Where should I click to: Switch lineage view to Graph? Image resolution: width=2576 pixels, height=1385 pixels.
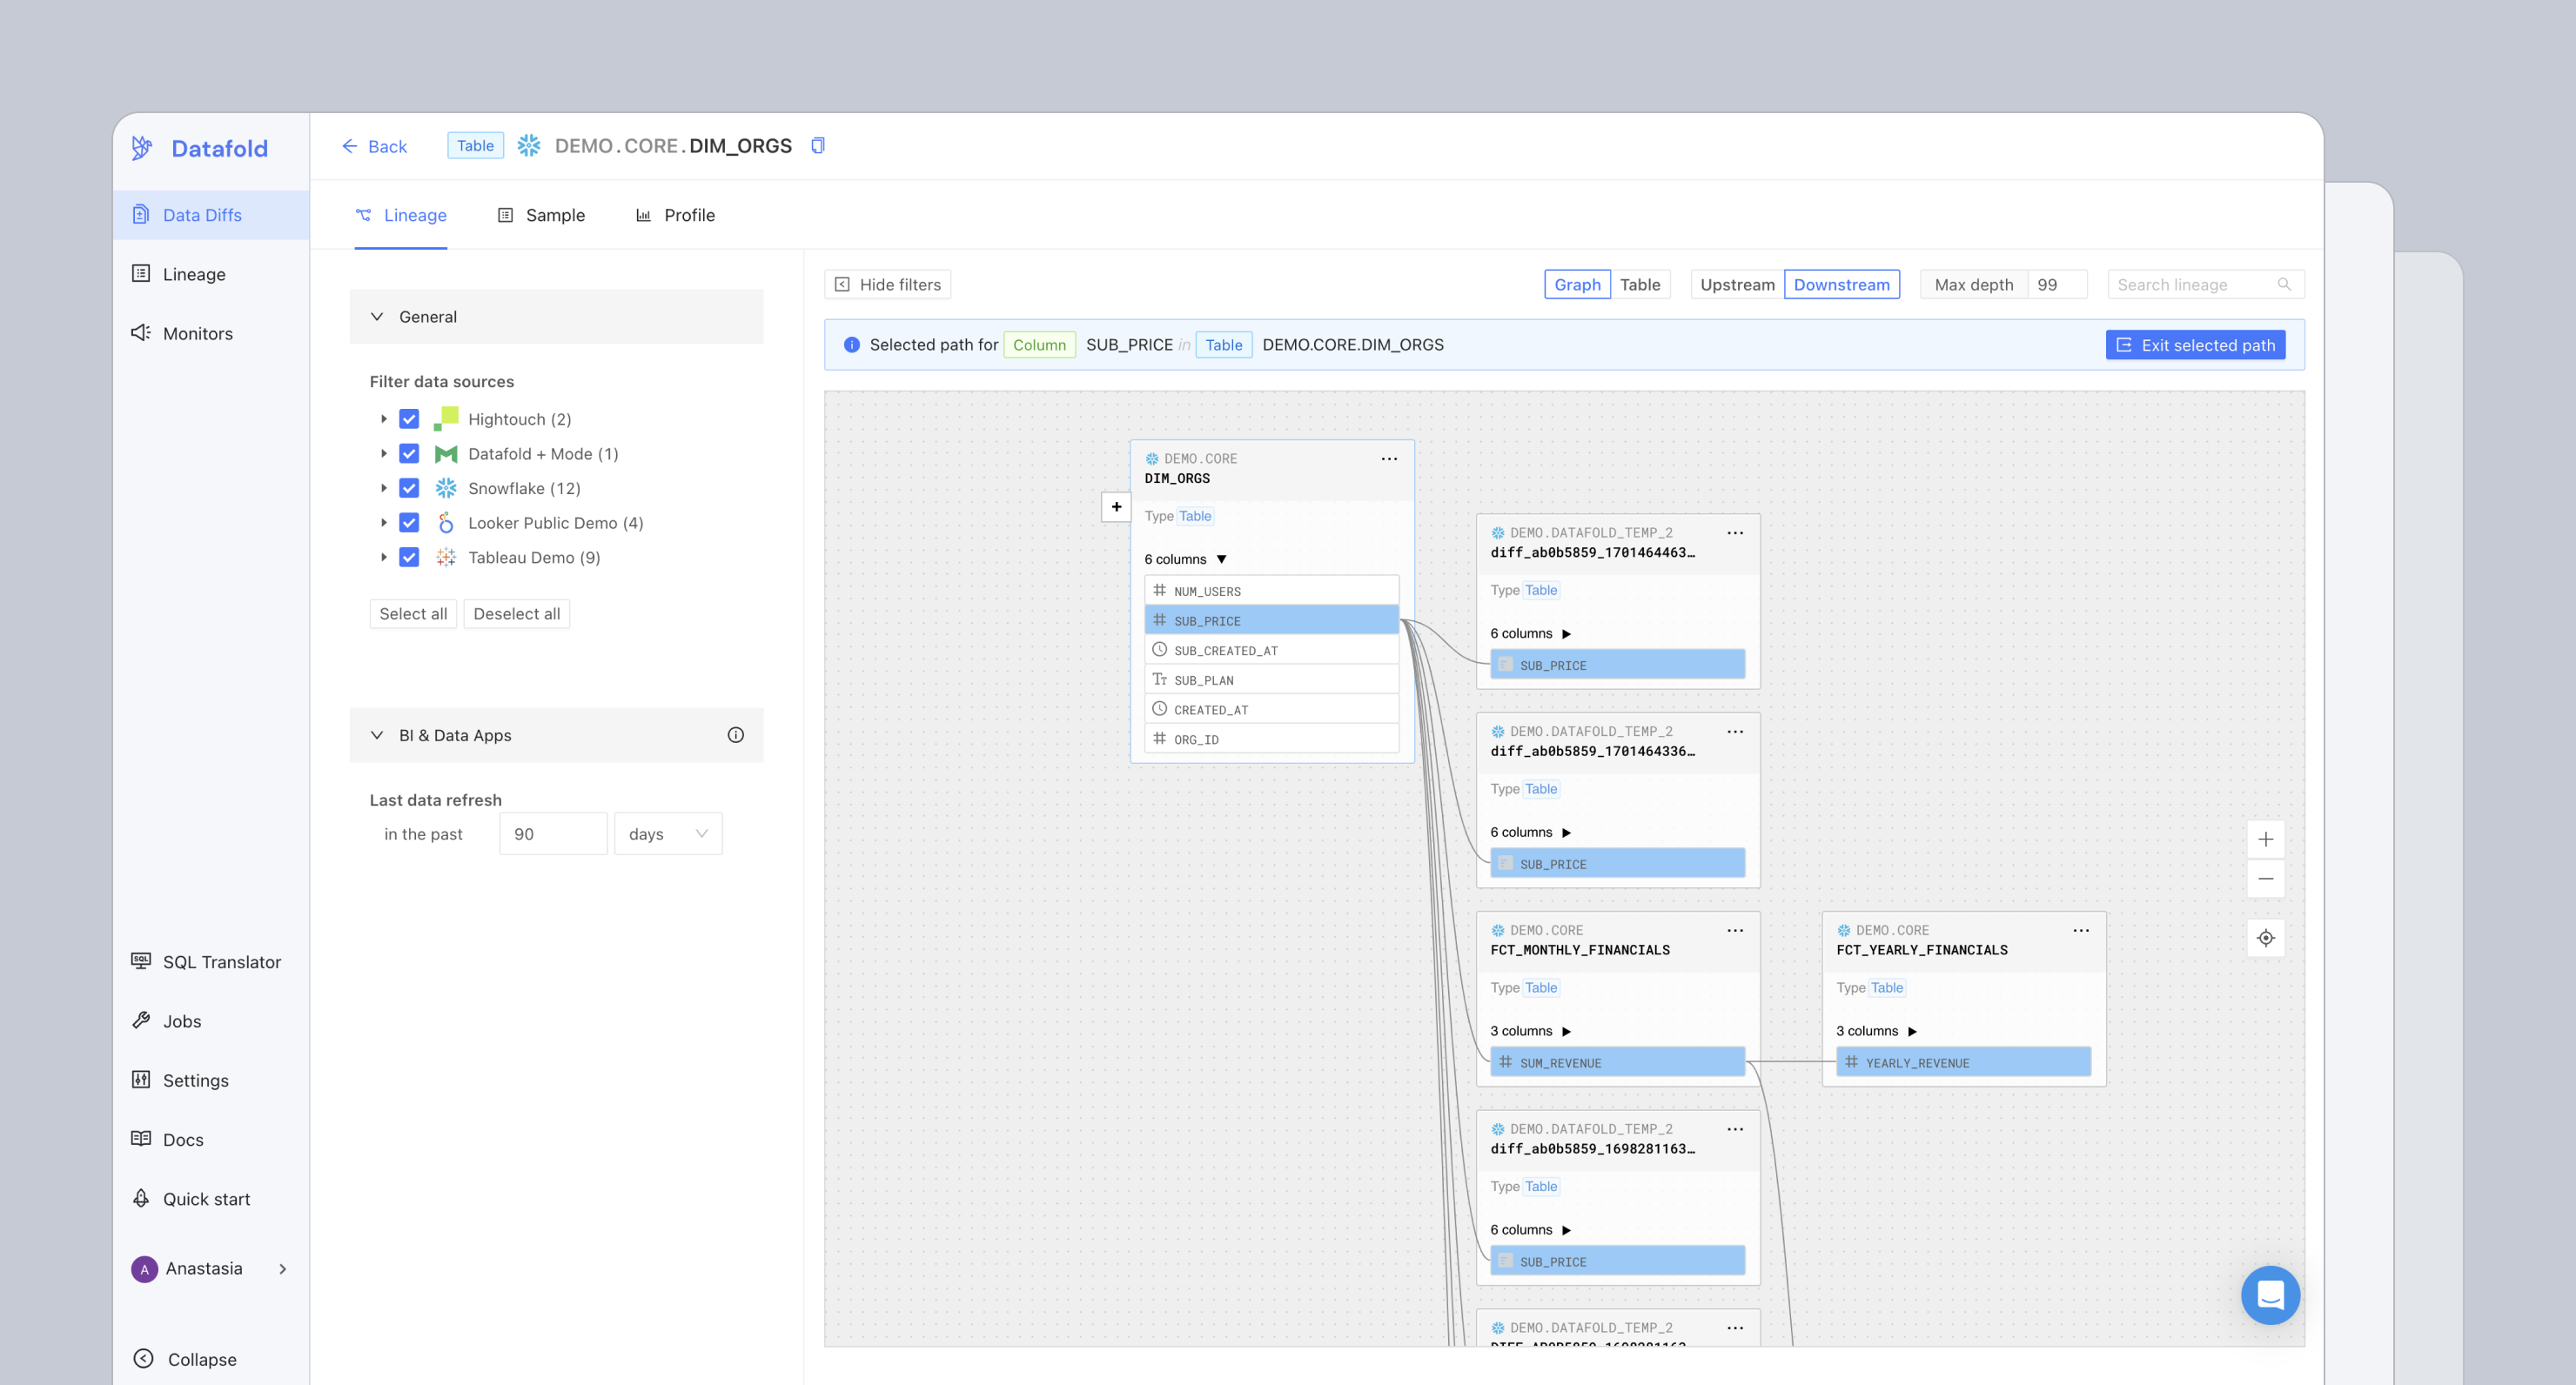pyautogui.click(x=1577, y=285)
